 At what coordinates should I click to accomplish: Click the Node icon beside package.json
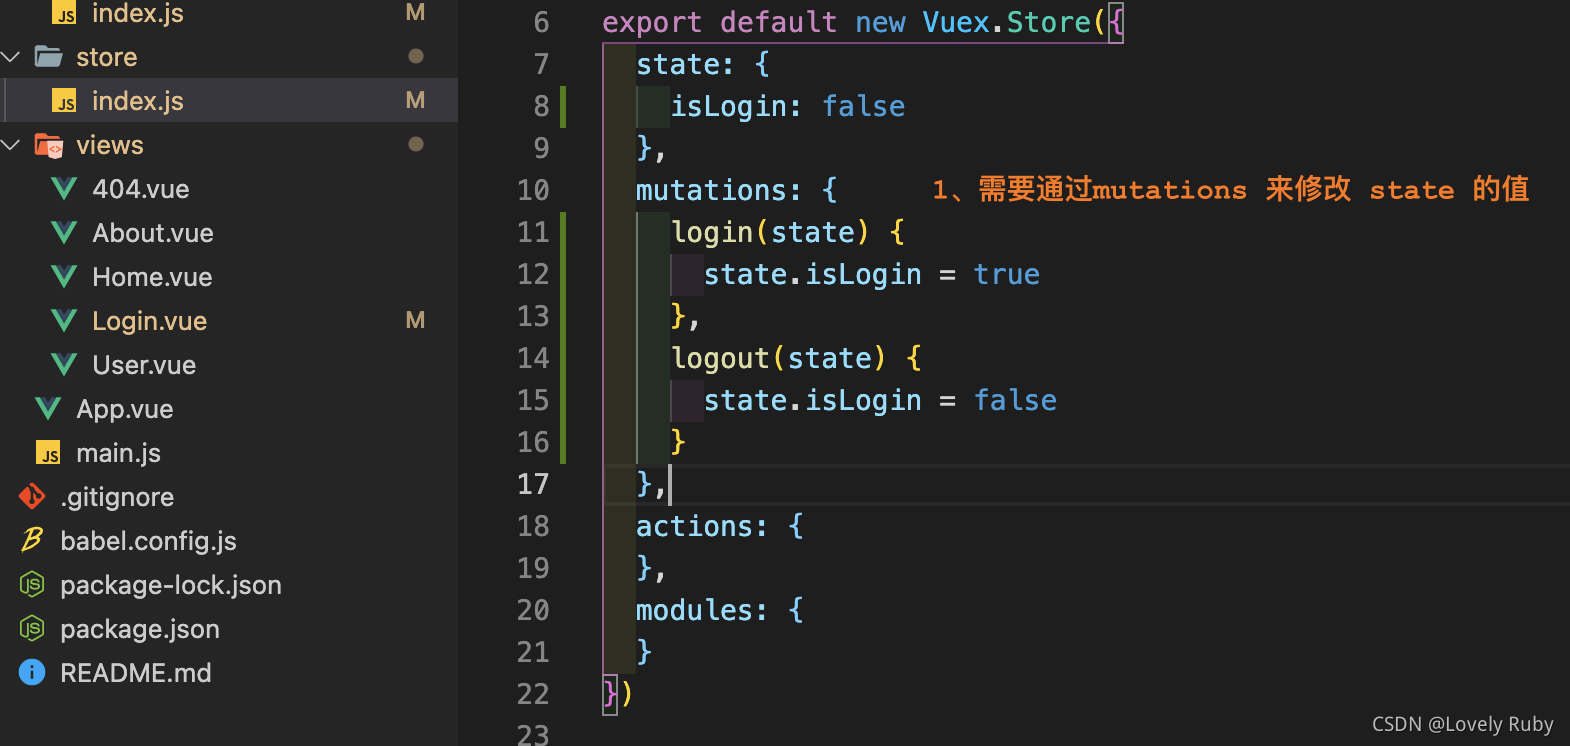click(x=32, y=628)
